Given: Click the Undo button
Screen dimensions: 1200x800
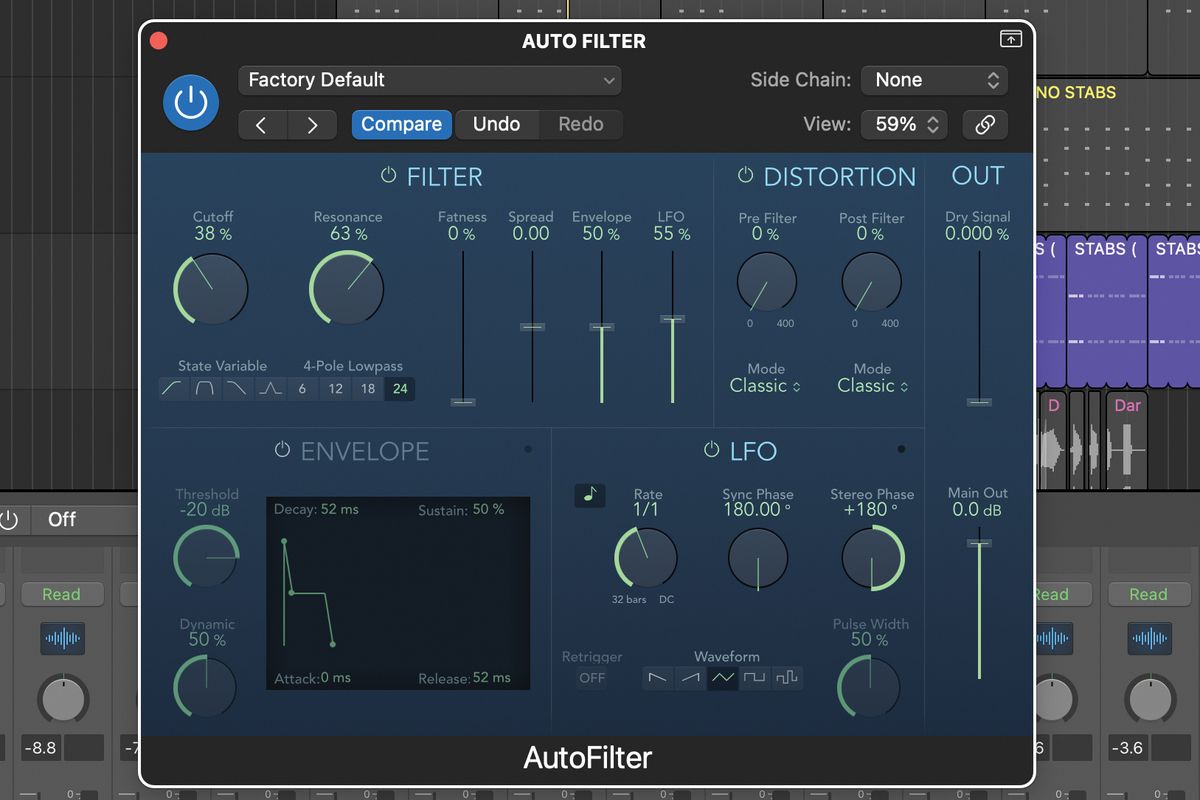Looking at the screenshot, I should click(497, 124).
